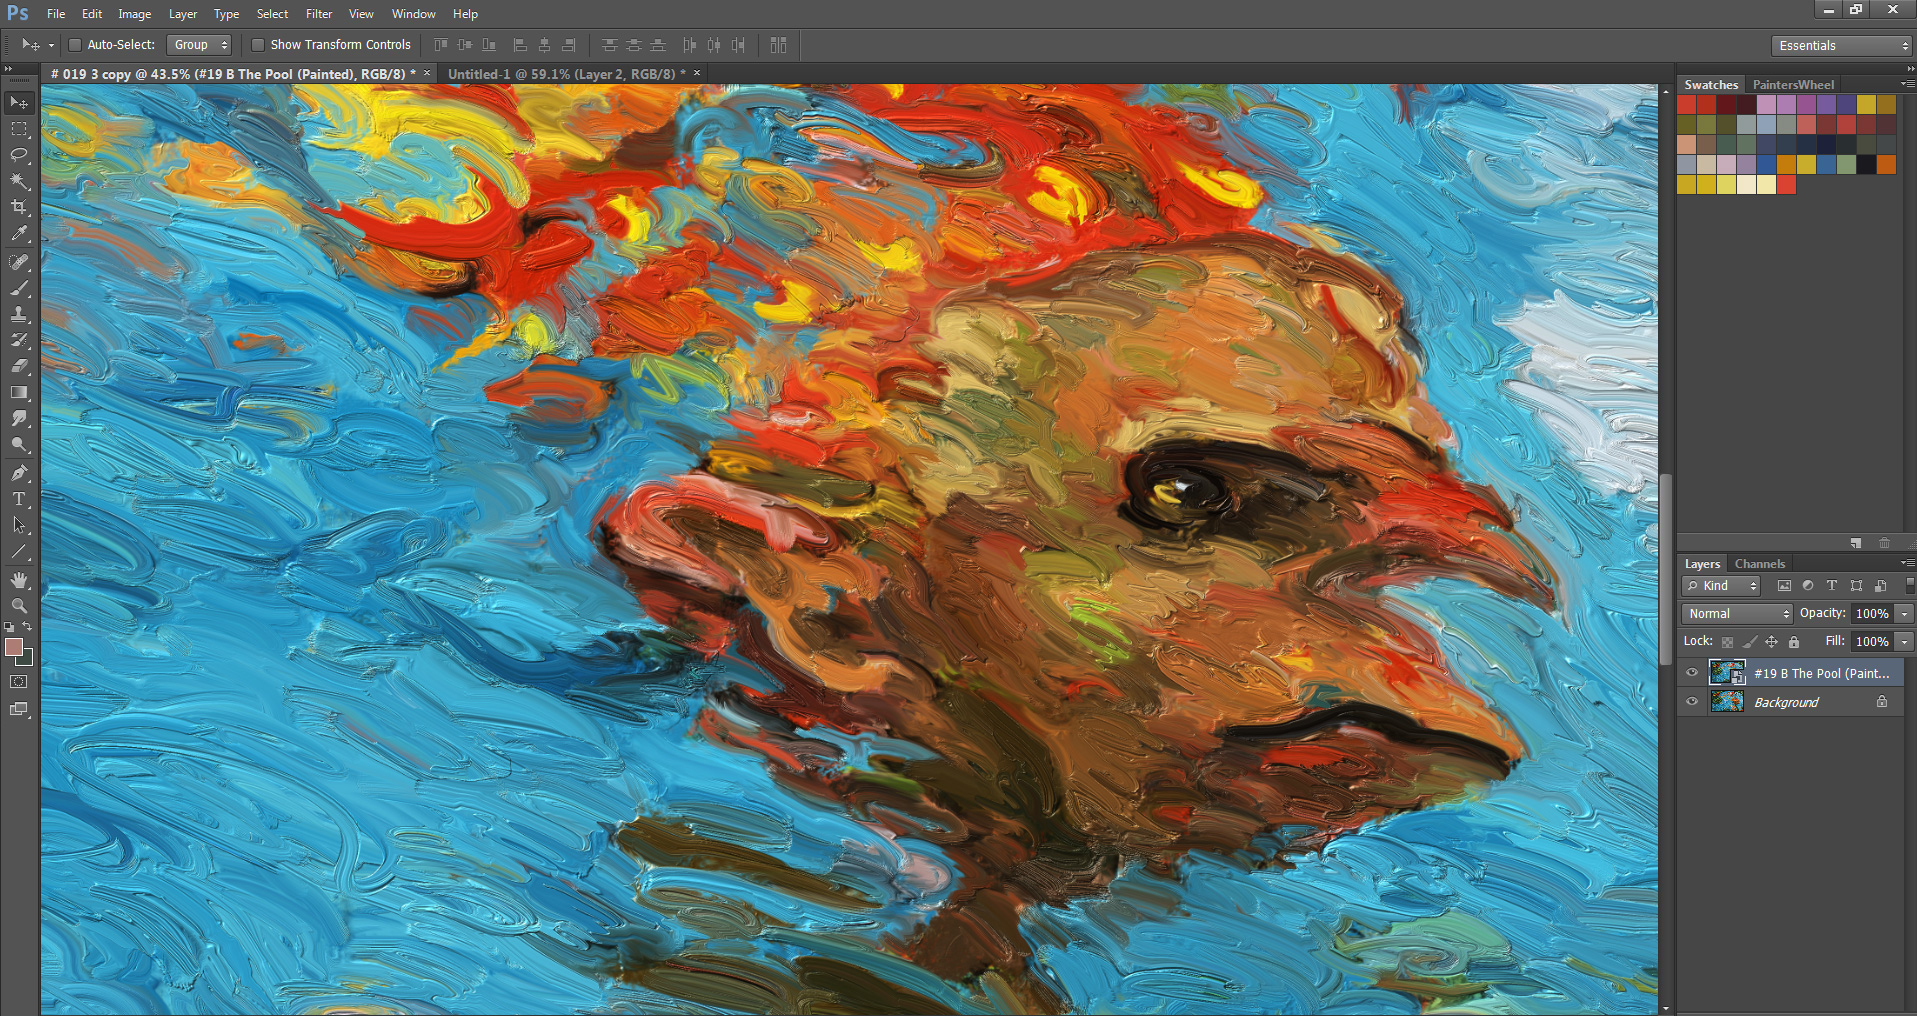Select the Lasso tool
Viewport: 1917px width, 1016px height.
point(19,155)
